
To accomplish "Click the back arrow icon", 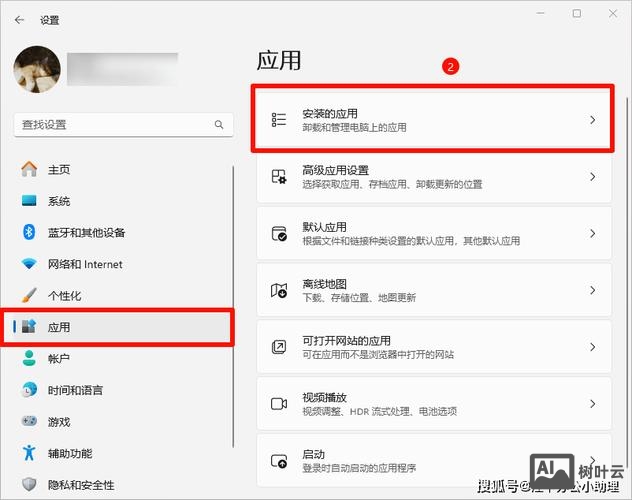I will point(19,20).
